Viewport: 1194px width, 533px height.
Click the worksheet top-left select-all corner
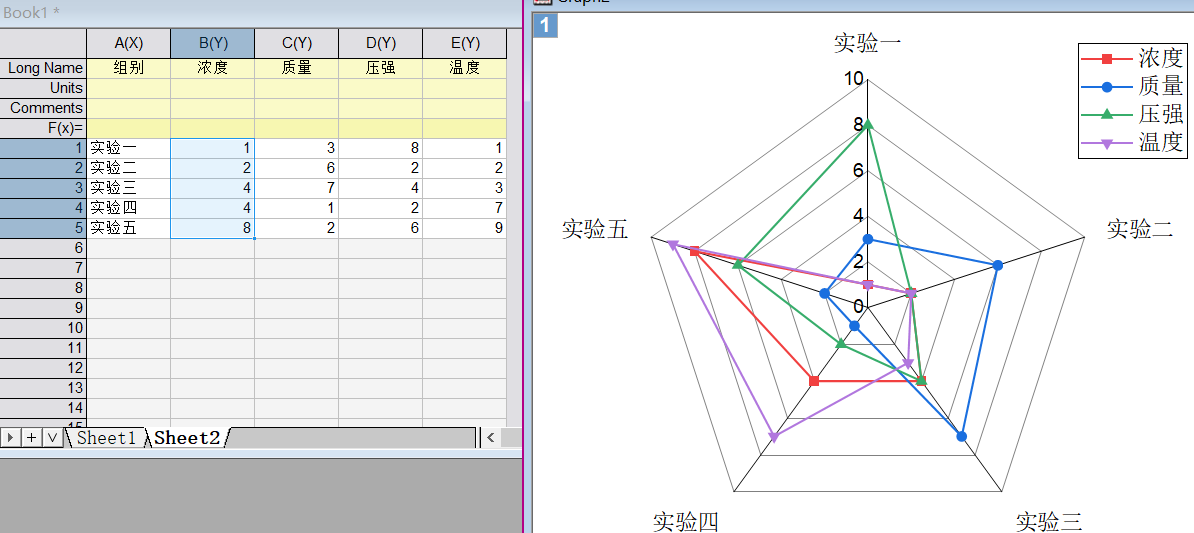[x=43, y=44]
